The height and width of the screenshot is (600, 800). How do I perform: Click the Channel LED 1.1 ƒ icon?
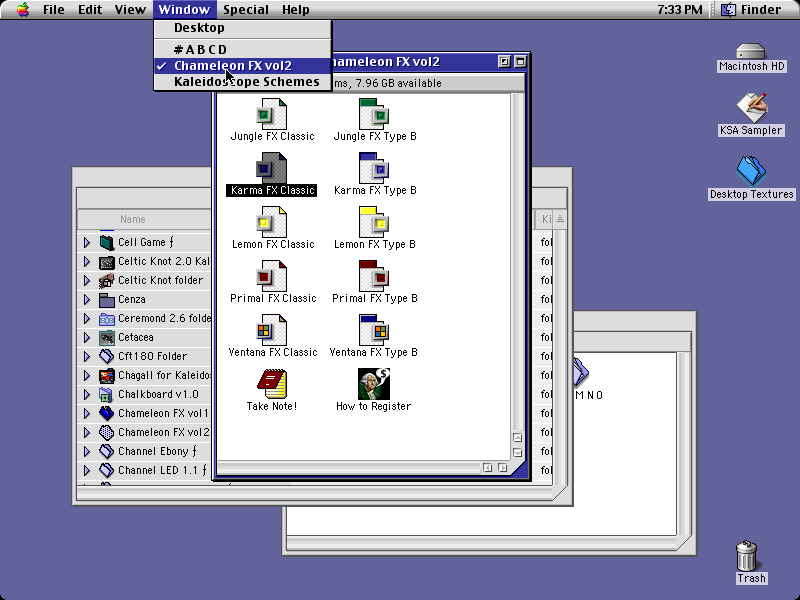[x=106, y=470]
